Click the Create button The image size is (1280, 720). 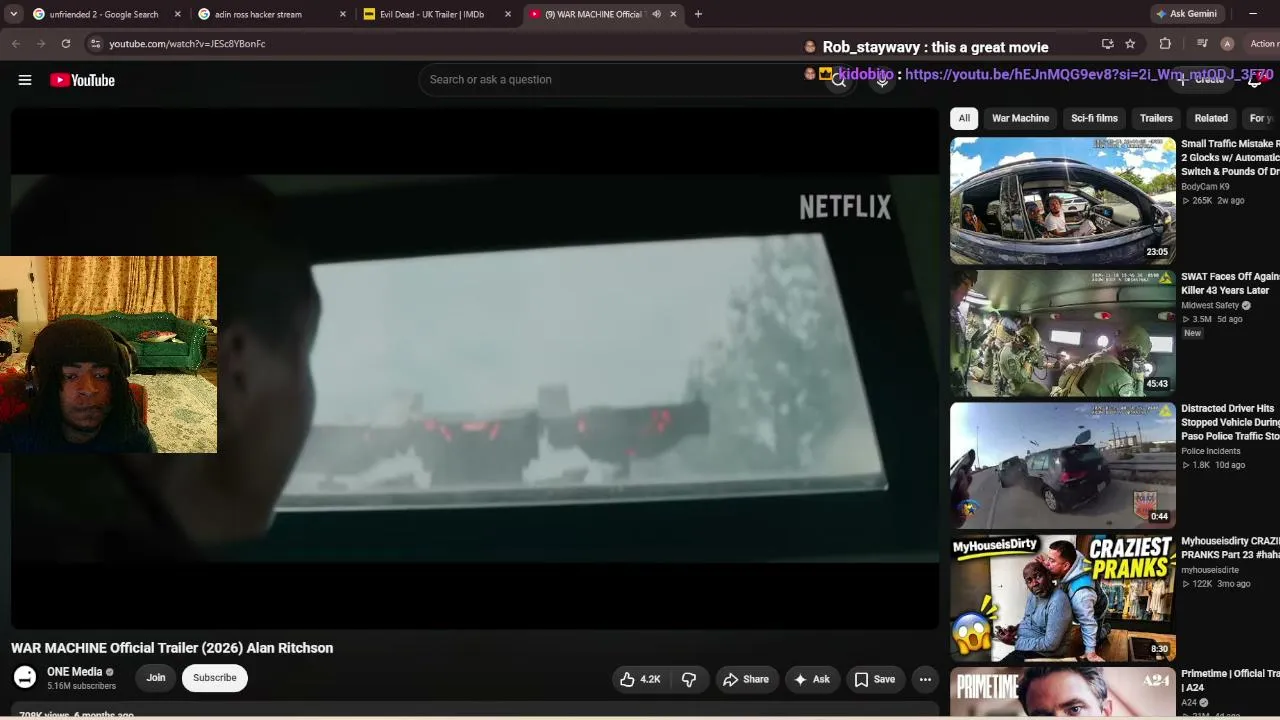coord(1201,80)
